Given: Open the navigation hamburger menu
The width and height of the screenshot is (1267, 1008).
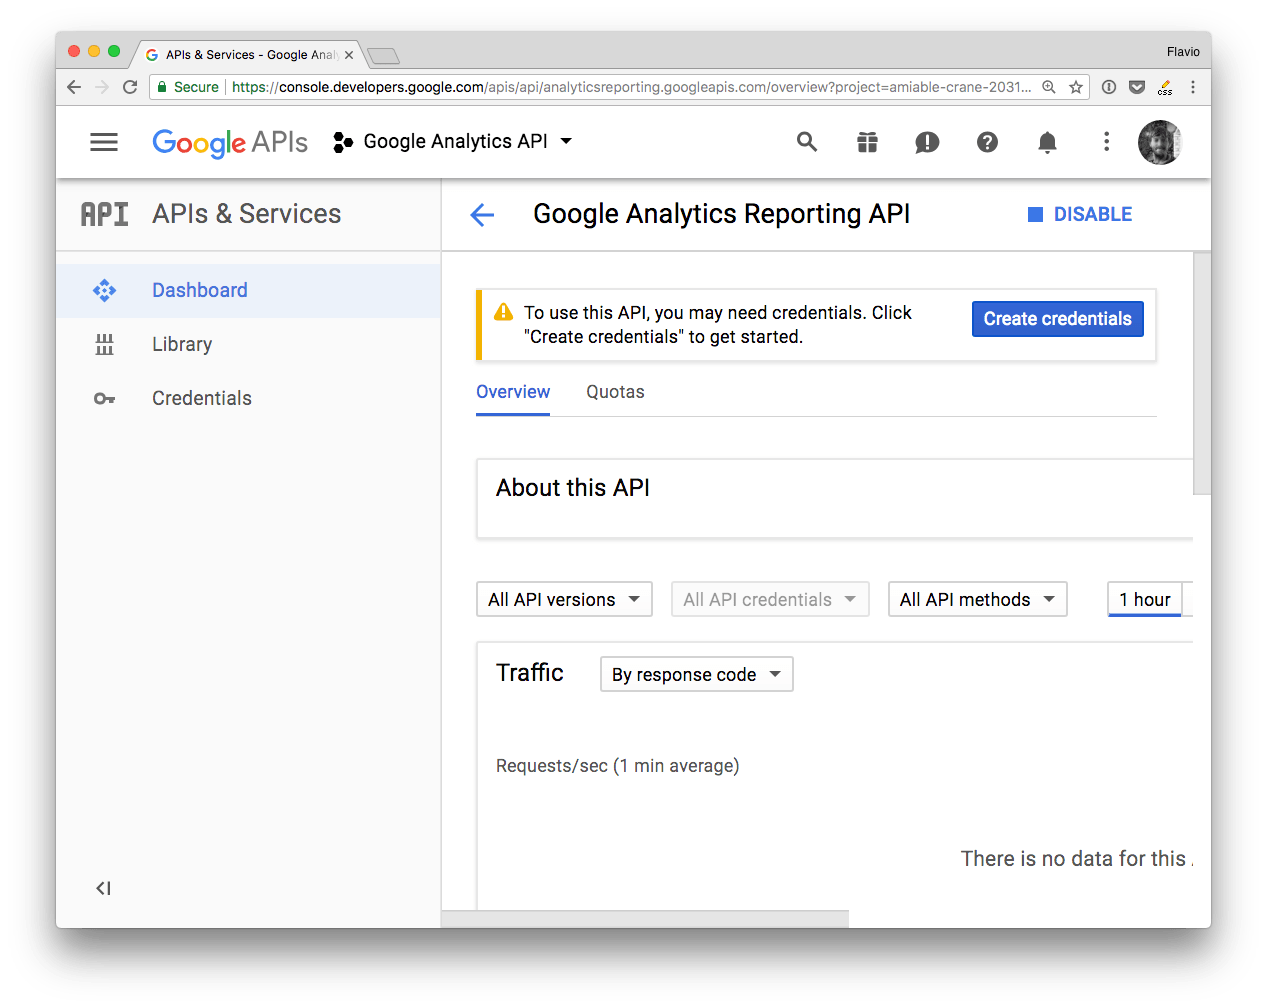Looking at the screenshot, I should 103,142.
